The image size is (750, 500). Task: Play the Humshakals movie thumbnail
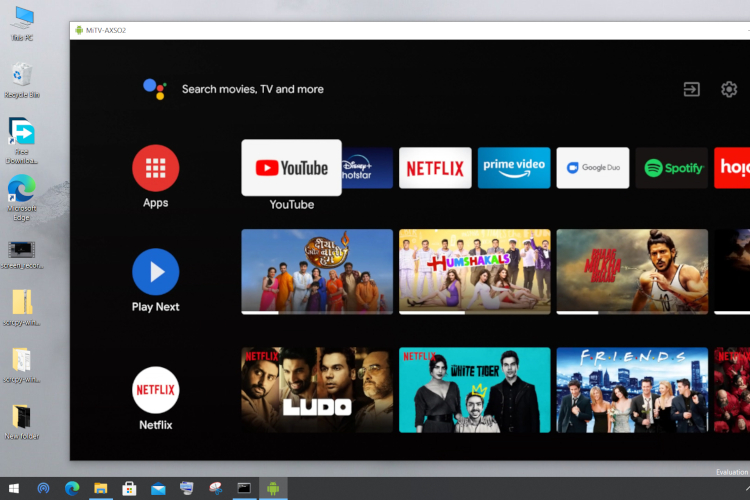474,271
